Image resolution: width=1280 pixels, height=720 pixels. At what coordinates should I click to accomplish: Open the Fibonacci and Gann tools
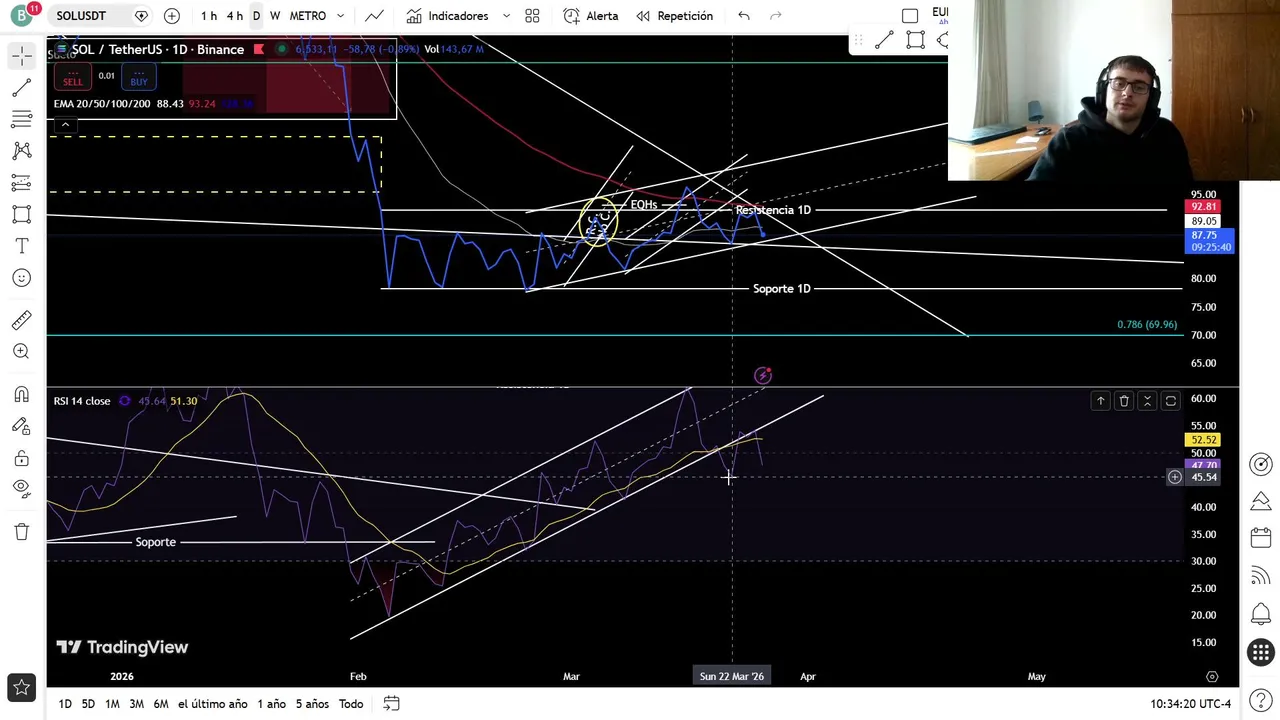pyautogui.click(x=21, y=120)
